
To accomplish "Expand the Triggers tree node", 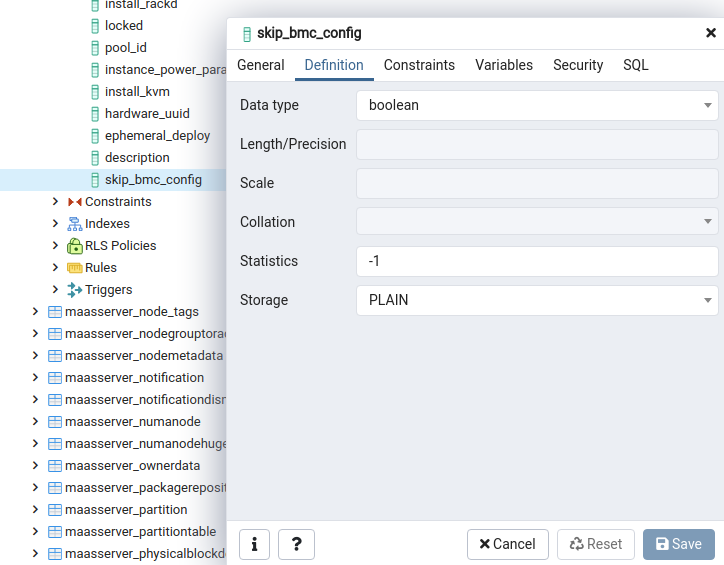I will click(x=56, y=290).
